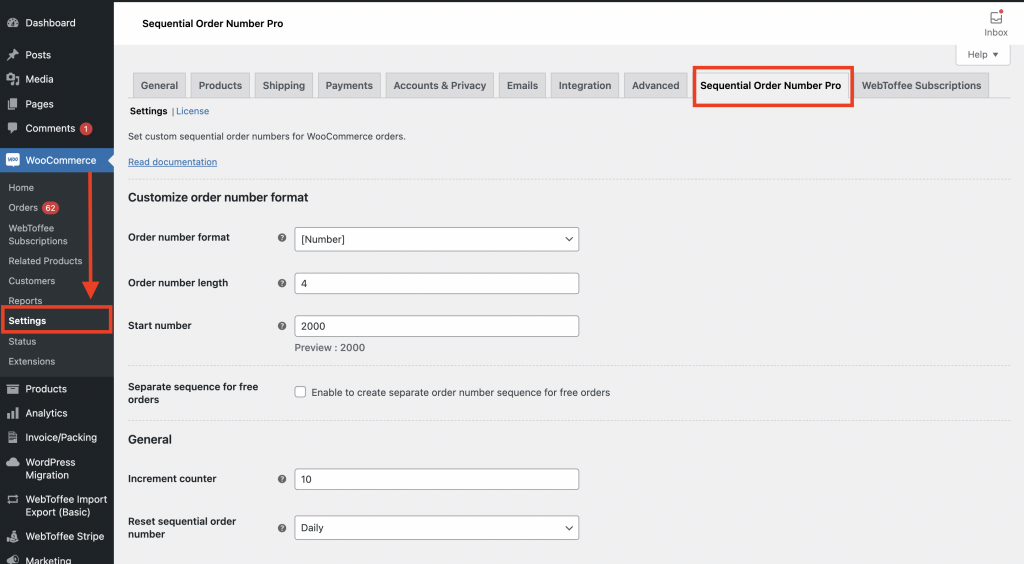Click into the Order number length field
Viewport: 1024px width, 564px height.
(436, 283)
